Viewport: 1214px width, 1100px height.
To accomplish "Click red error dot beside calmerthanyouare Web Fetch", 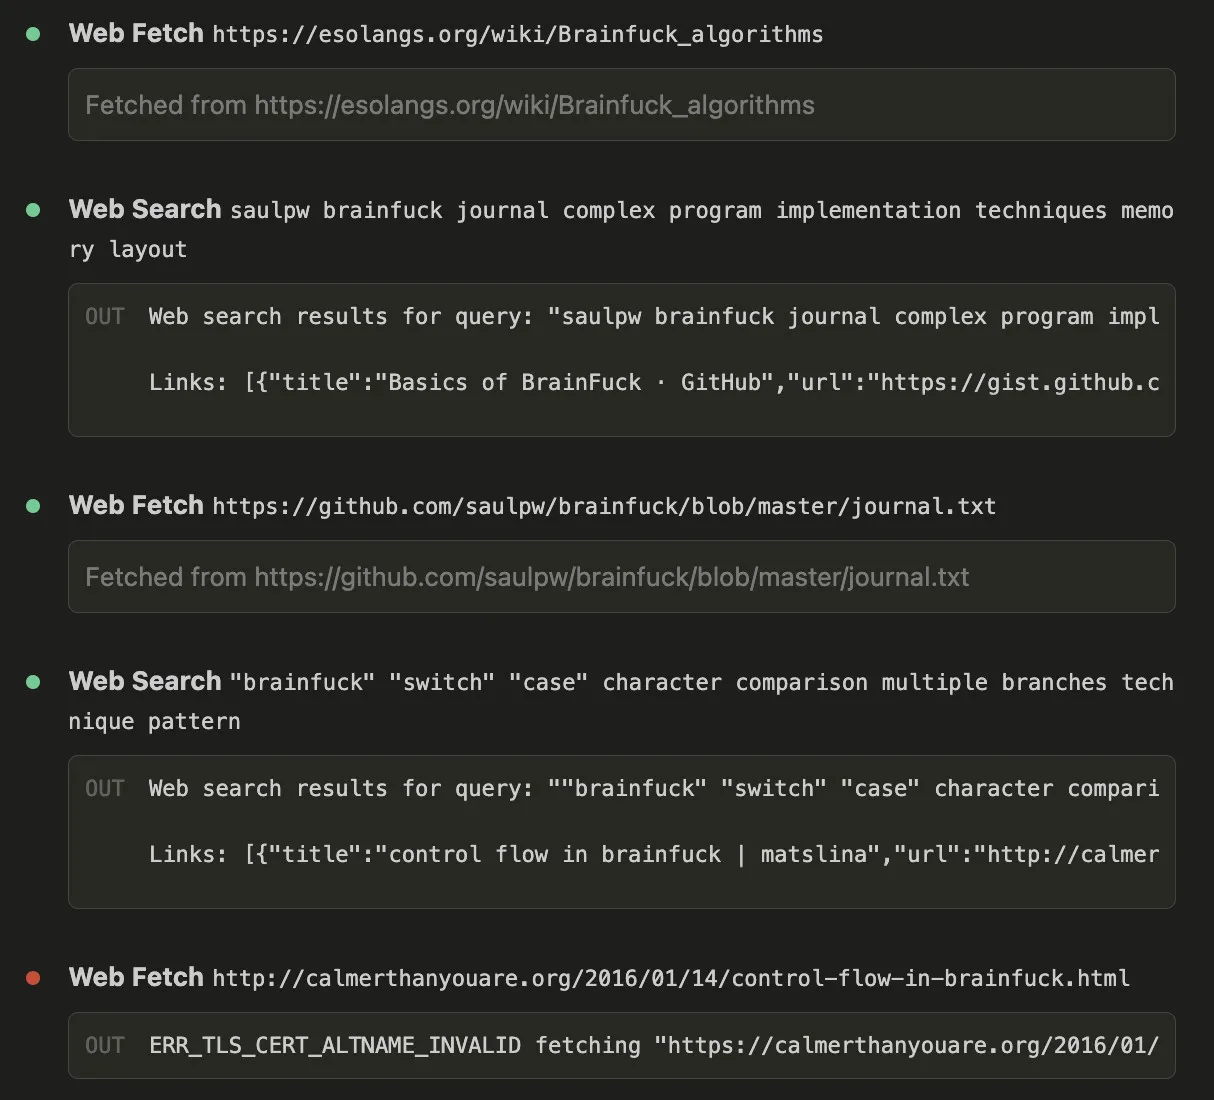I will pyautogui.click(x=33, y=978).
